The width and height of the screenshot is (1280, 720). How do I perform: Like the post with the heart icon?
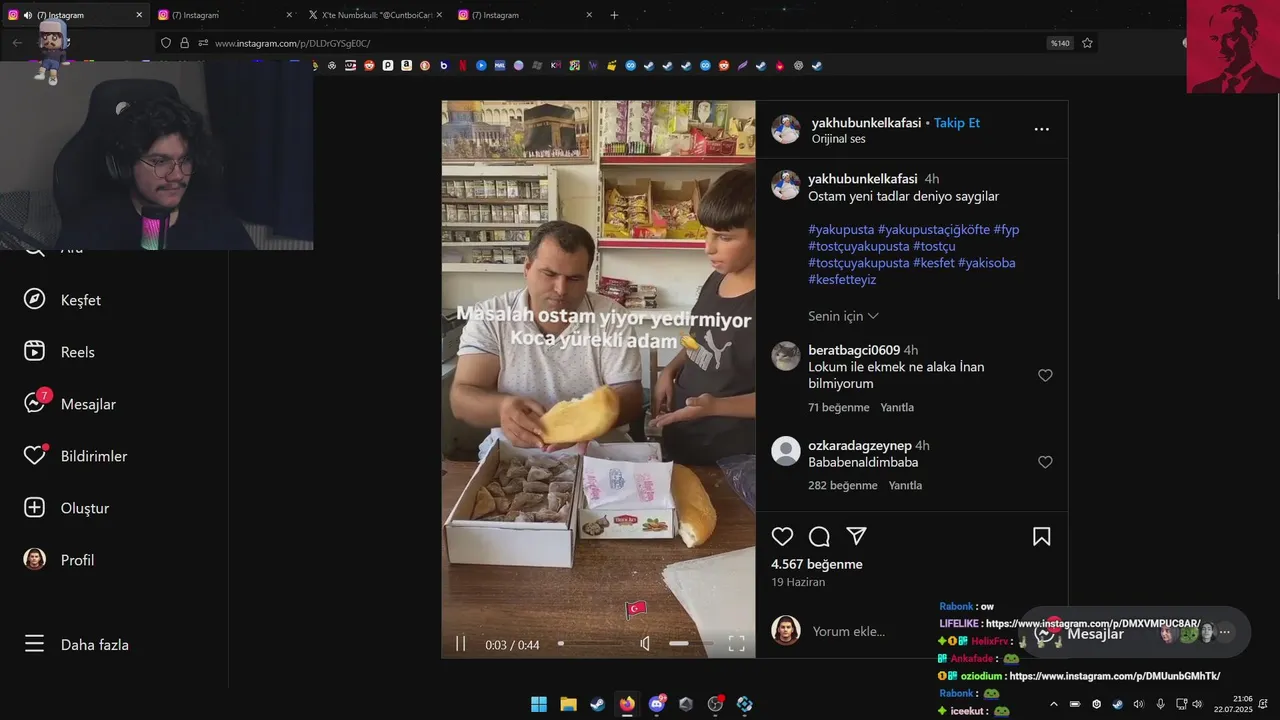(782, 537)
